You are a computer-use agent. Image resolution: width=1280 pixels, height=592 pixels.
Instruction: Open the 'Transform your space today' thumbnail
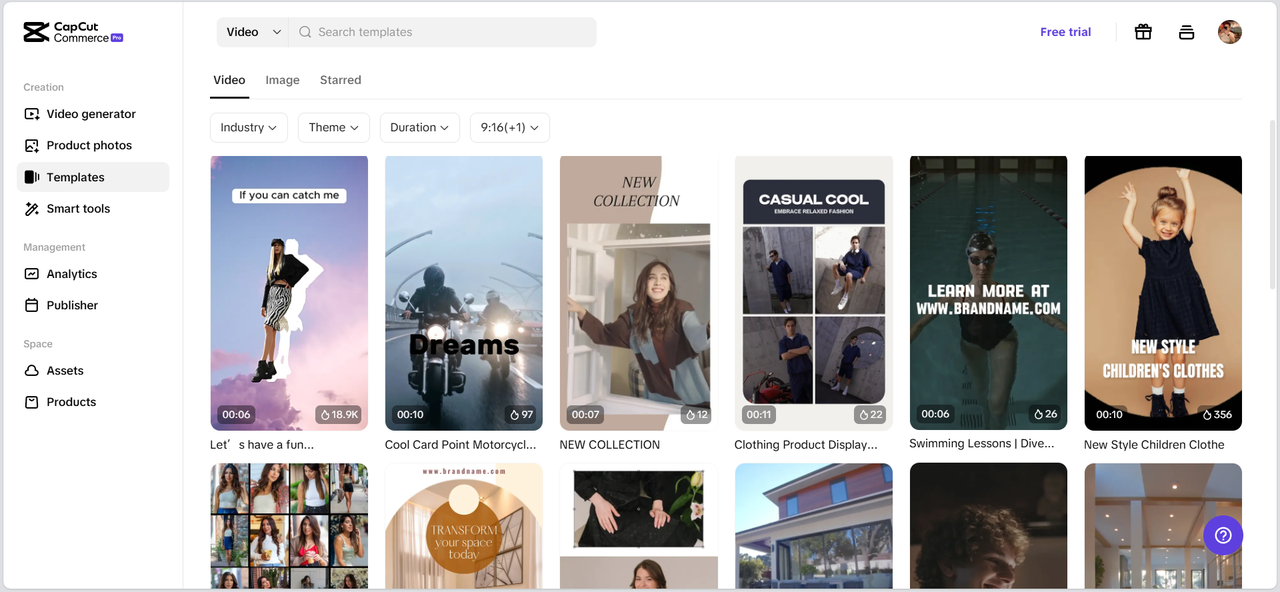(464, 527)
